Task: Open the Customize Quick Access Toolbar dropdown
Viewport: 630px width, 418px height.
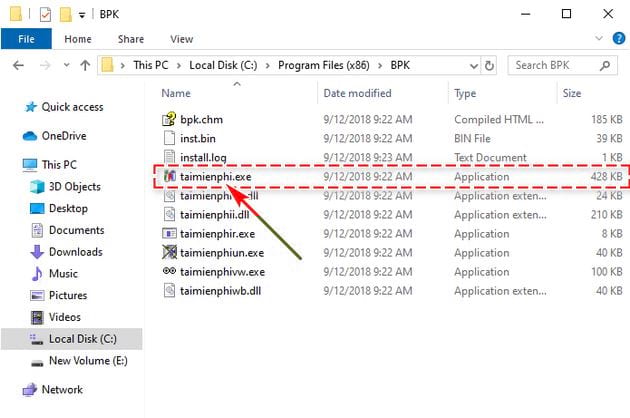Action: [82, 15]
